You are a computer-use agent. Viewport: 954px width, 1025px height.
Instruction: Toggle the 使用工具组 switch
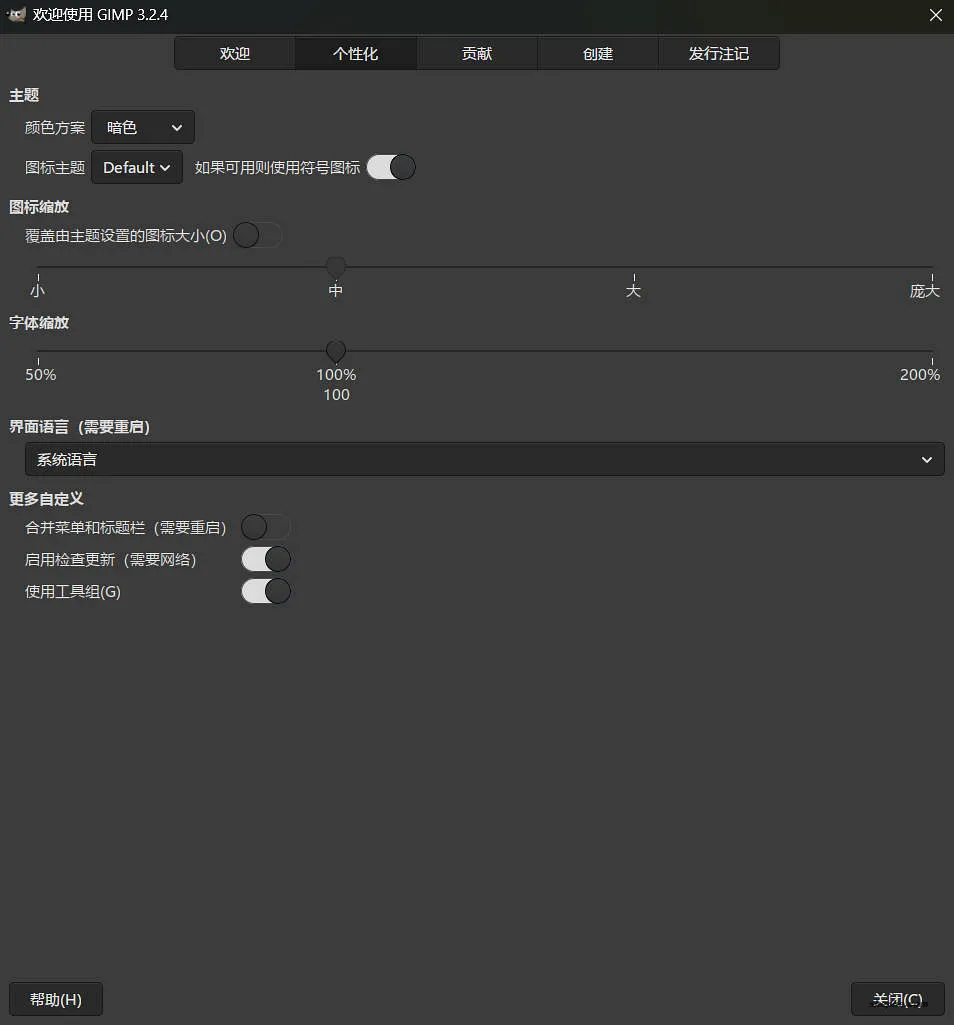pos(265,592)
